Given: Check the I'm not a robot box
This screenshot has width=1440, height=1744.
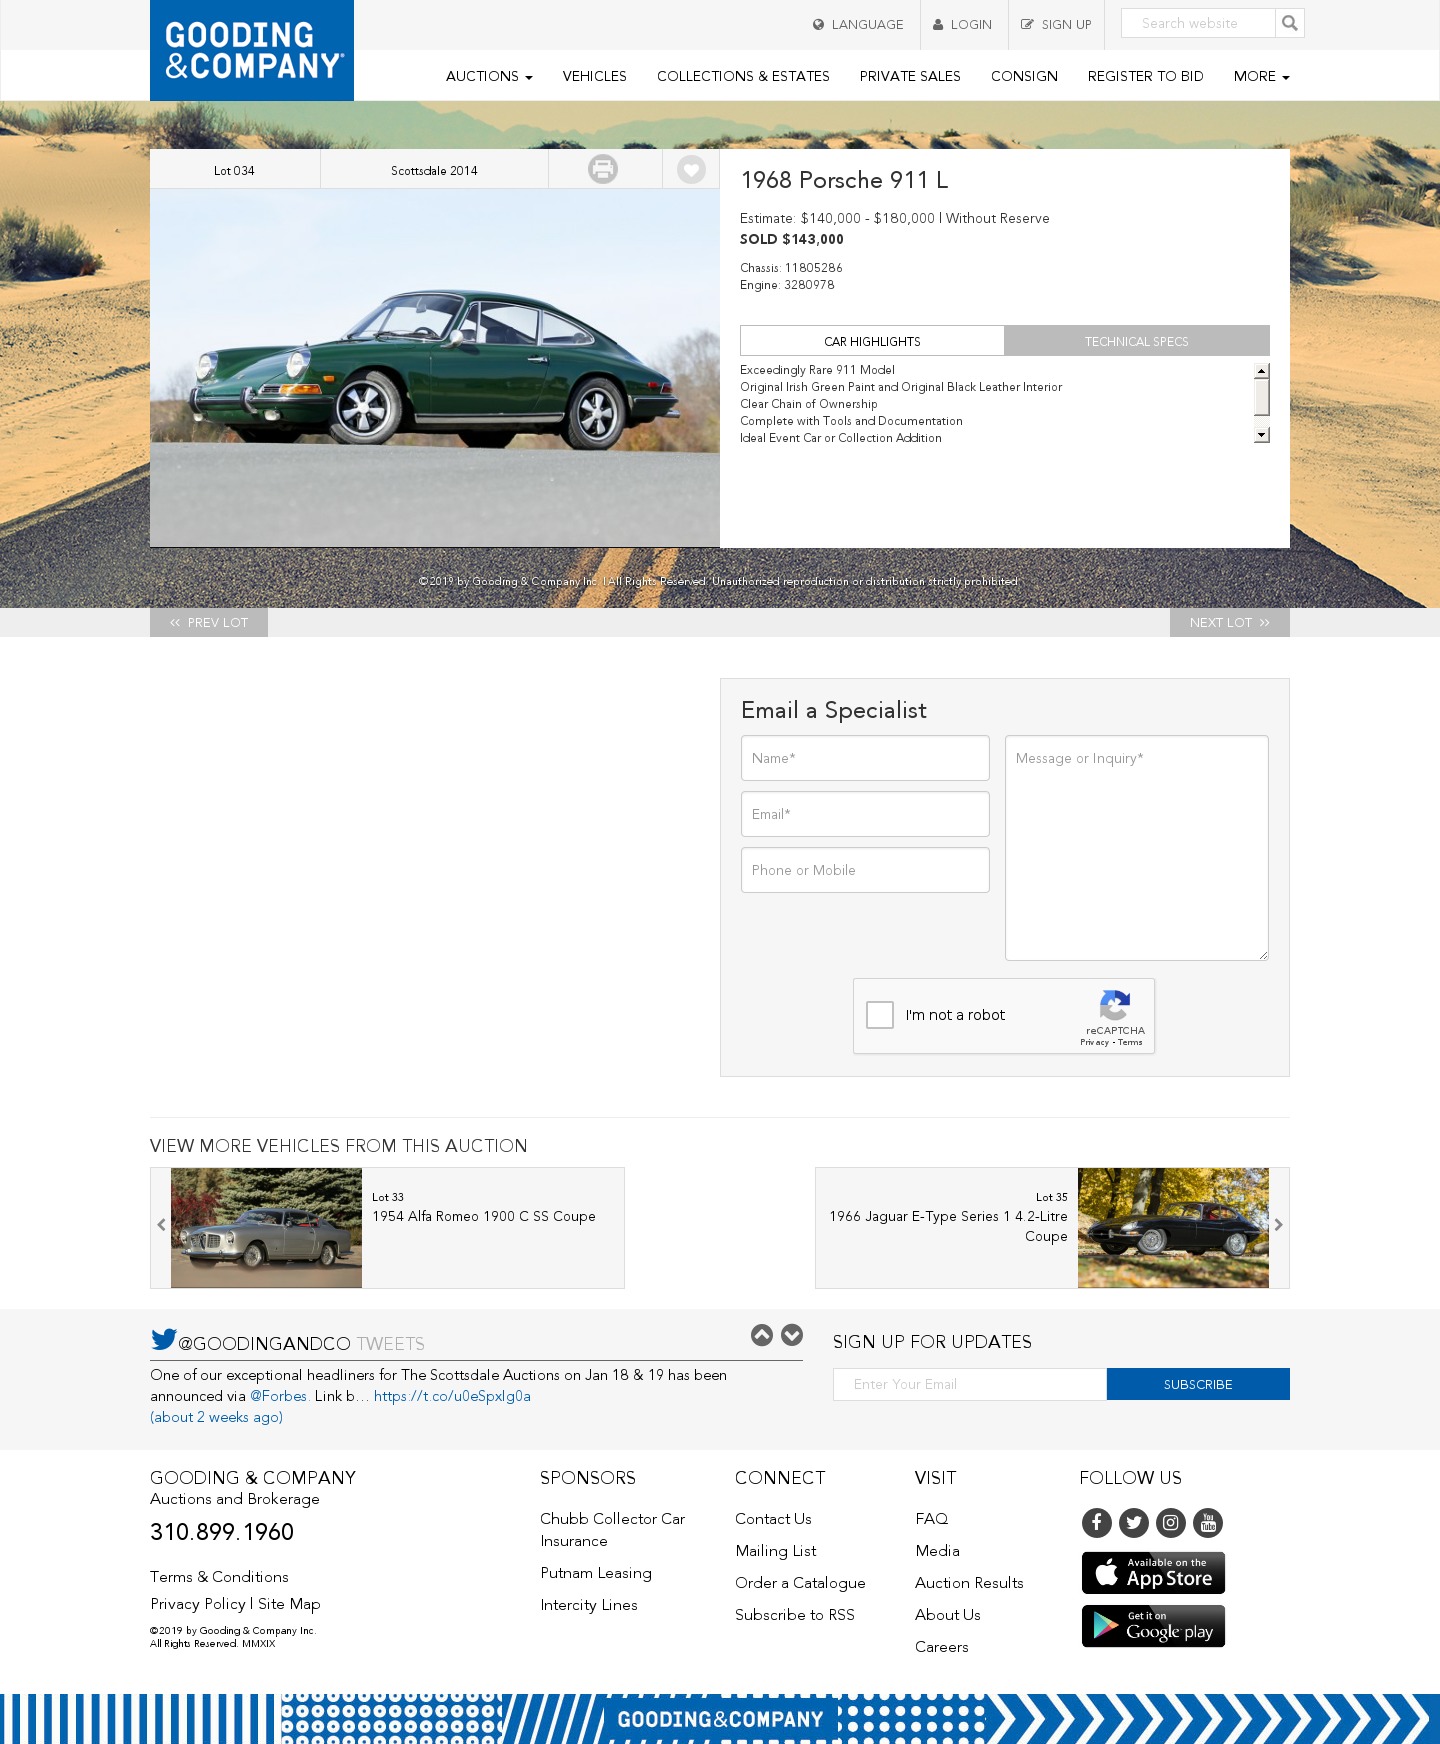Looking at the screenshot, I should tap(880, 1015).
